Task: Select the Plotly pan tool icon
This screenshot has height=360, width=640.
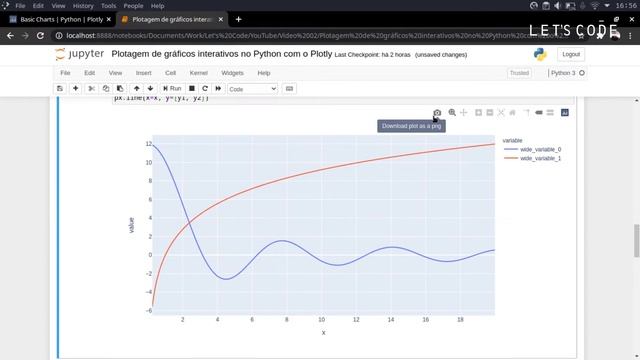Action: 464,113
